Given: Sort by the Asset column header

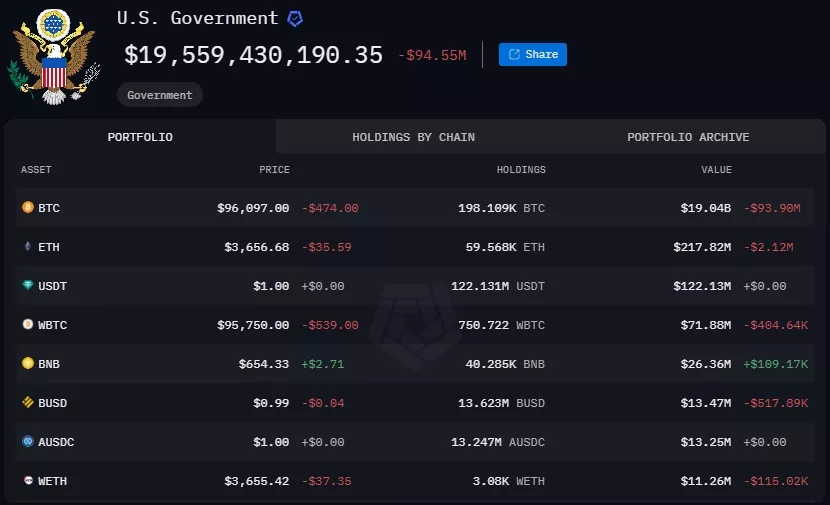Looking at the screenshot, I should [x=36, y=170].
